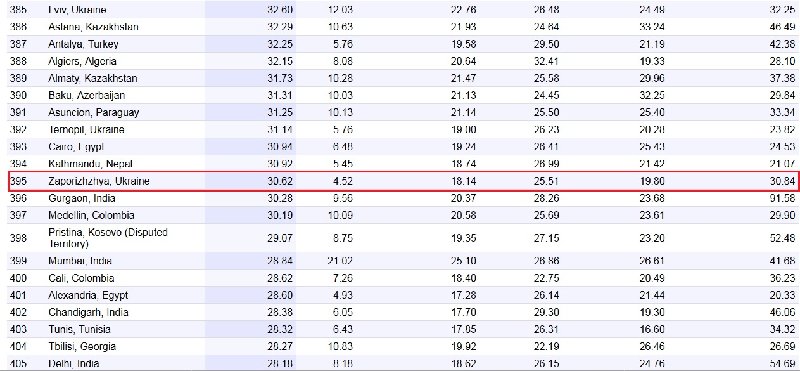
Task: Open the Zaporizhzhya, Ukraine city entry
Action: point(98,181)
